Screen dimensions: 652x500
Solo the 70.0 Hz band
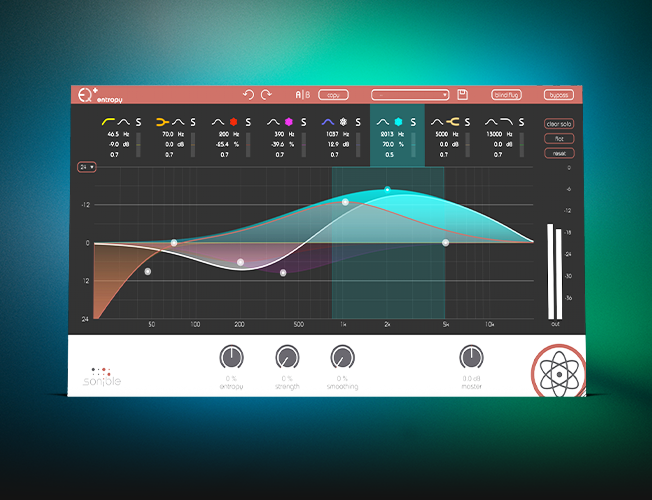193,122
